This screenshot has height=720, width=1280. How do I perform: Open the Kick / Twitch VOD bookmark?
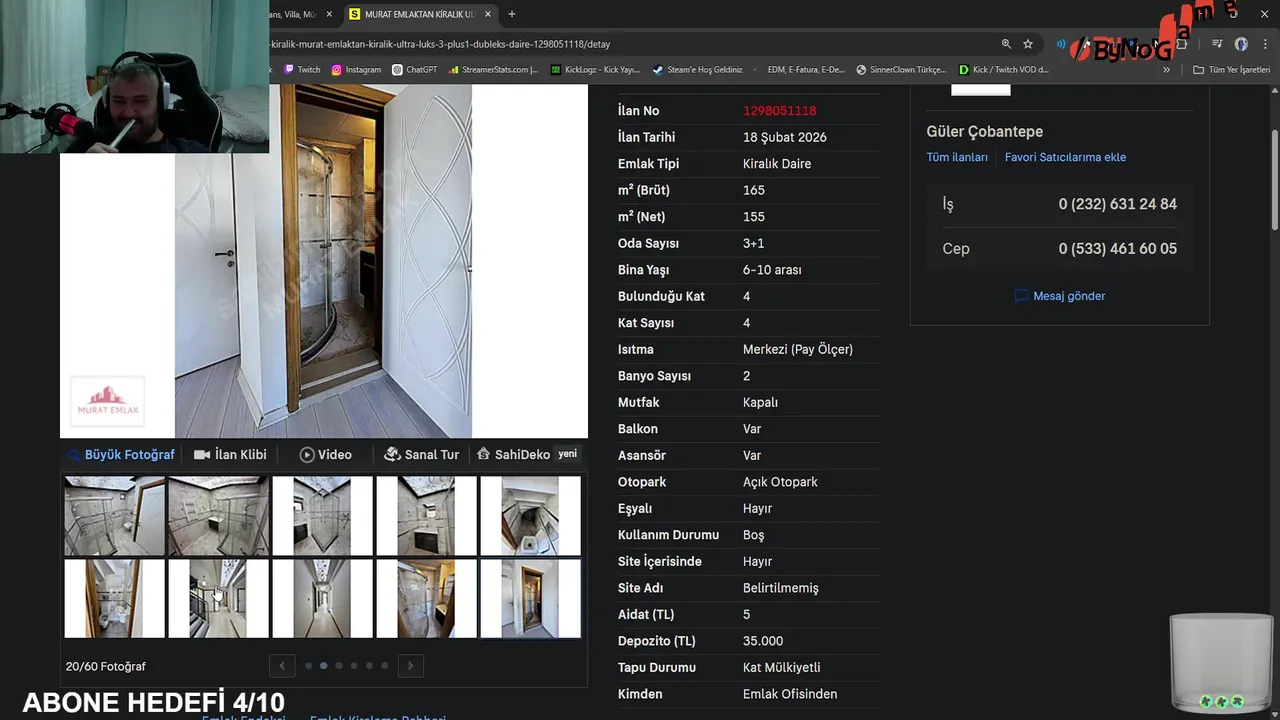(1003, 70)
